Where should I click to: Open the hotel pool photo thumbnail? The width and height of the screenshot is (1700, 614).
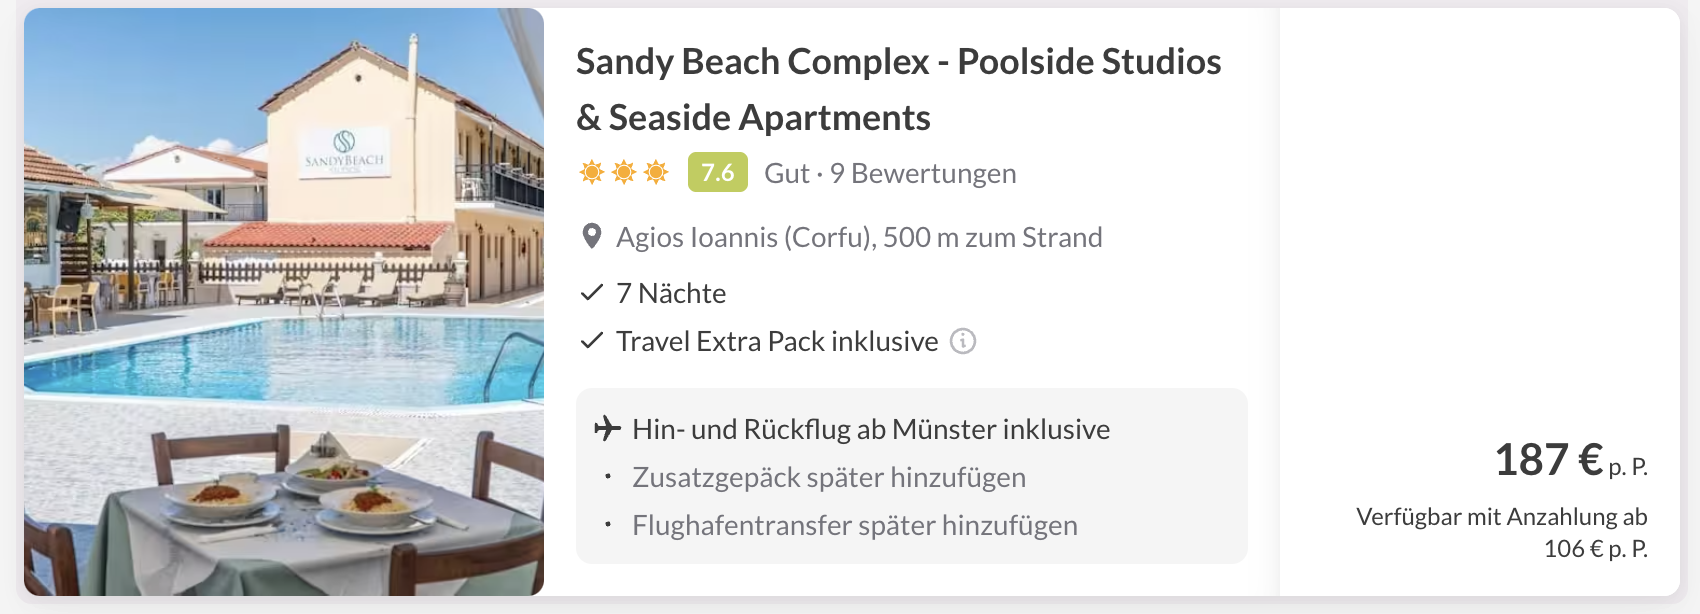coord(284,302)
